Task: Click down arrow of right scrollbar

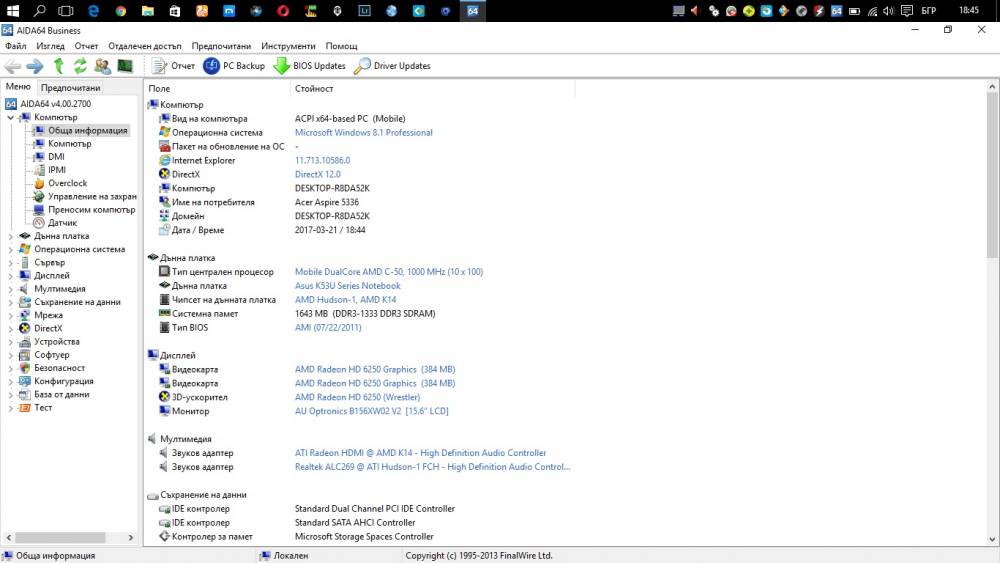Action: tap(992, 539)
